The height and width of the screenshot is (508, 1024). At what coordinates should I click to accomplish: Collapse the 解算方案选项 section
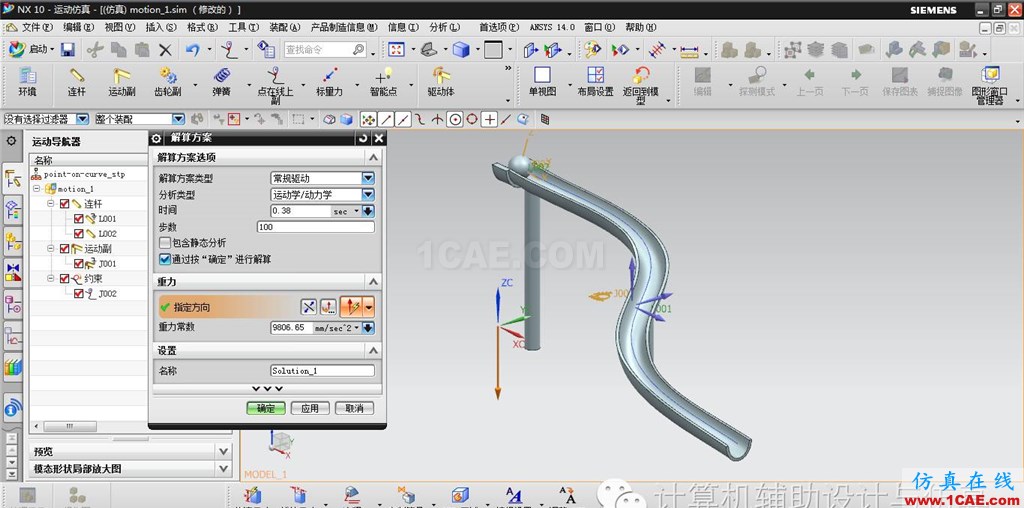[x=373, y=157]
